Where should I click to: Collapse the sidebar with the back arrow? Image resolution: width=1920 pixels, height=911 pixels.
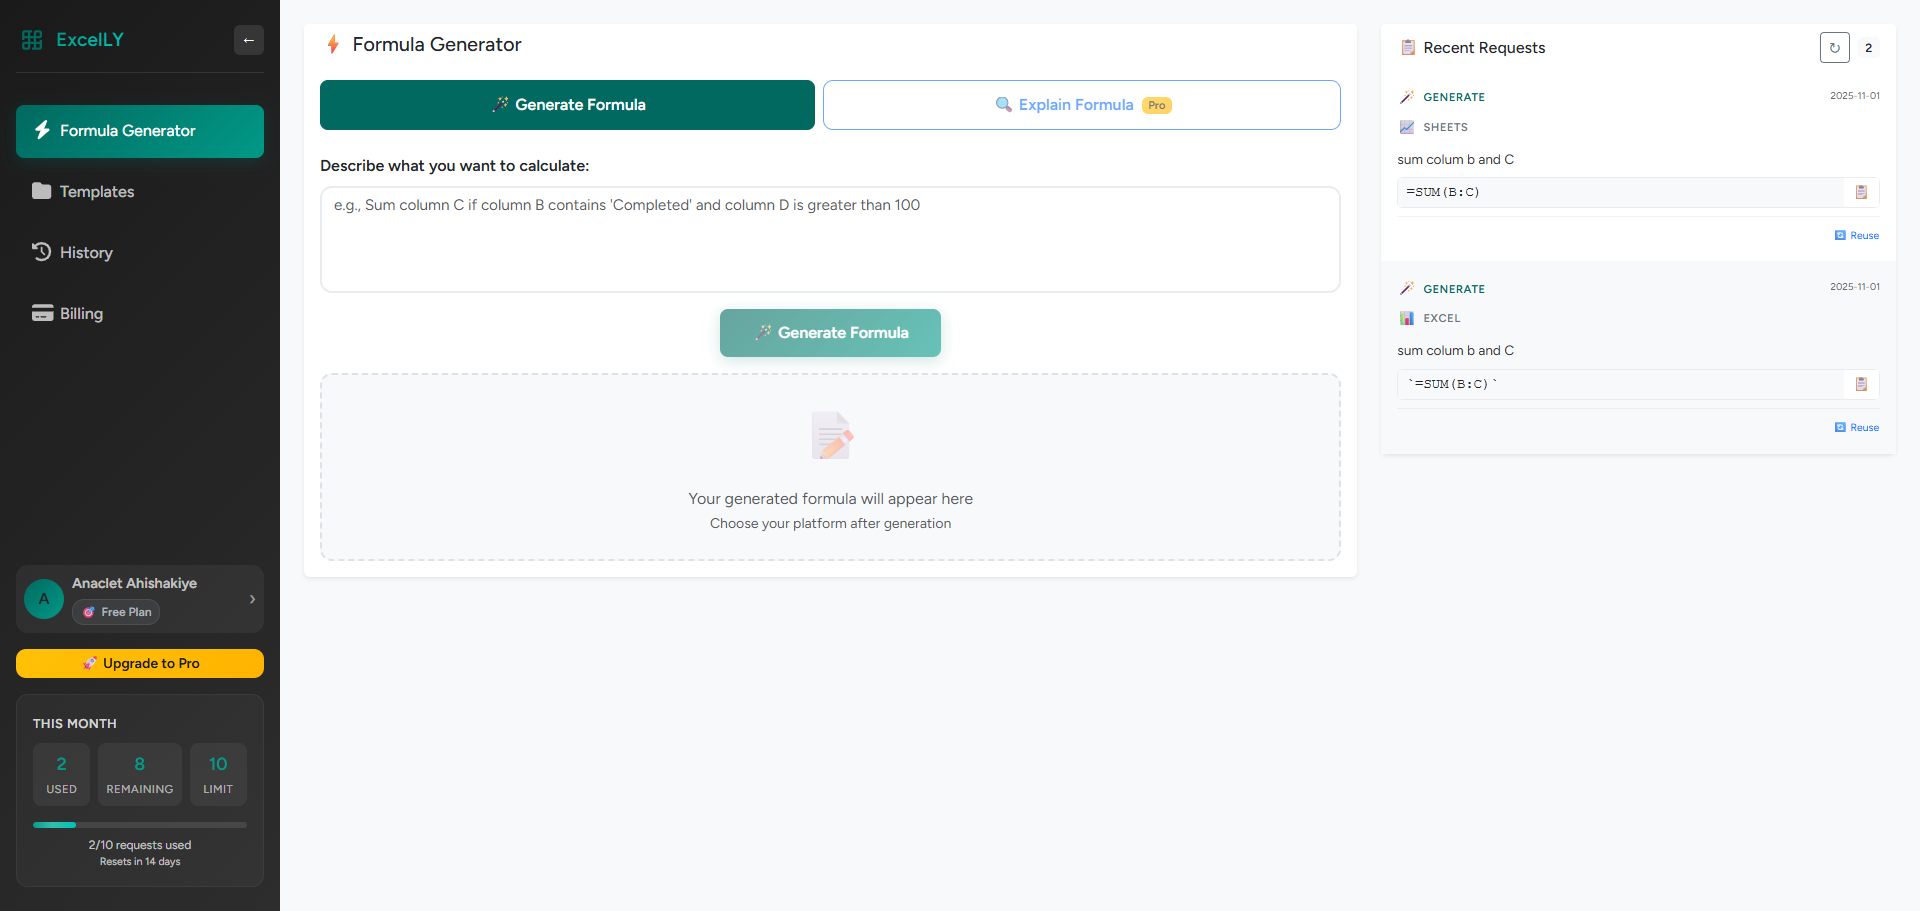click(x=249, y=40)
